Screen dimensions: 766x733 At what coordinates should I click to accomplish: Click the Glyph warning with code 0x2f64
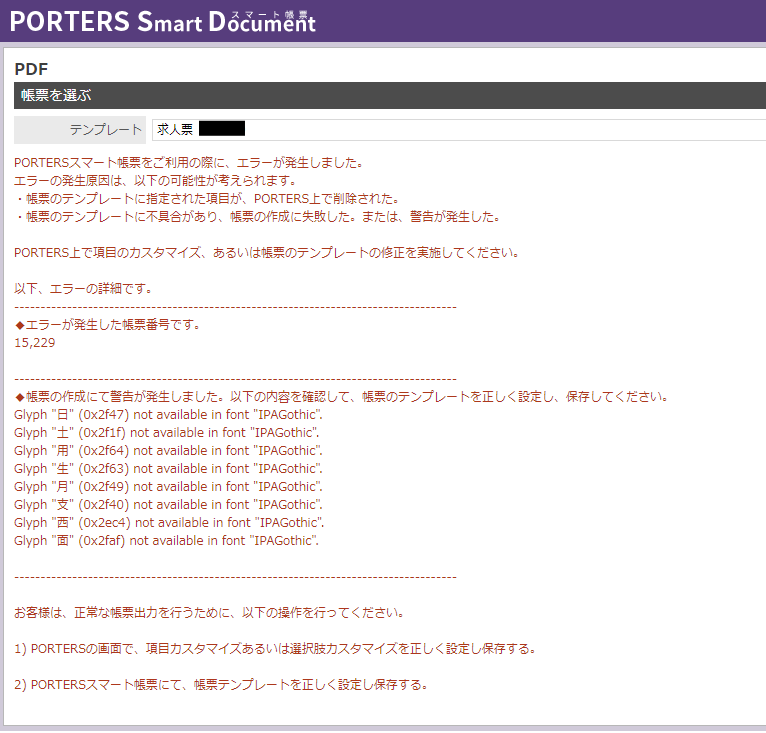[x=168, y=451]
